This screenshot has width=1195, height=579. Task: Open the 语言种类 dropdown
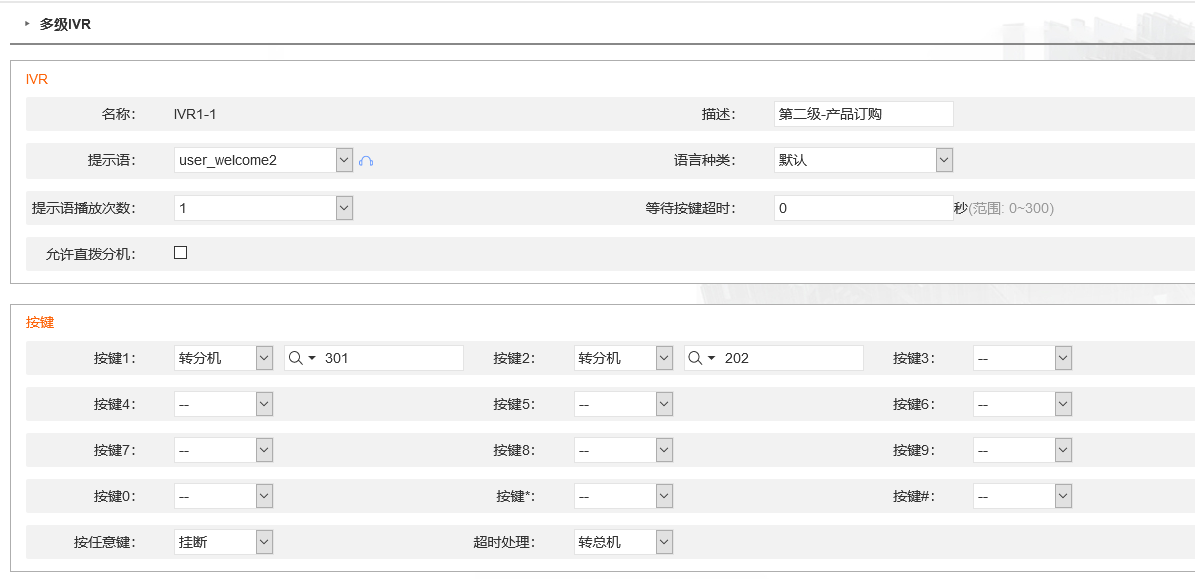(863, 160)
